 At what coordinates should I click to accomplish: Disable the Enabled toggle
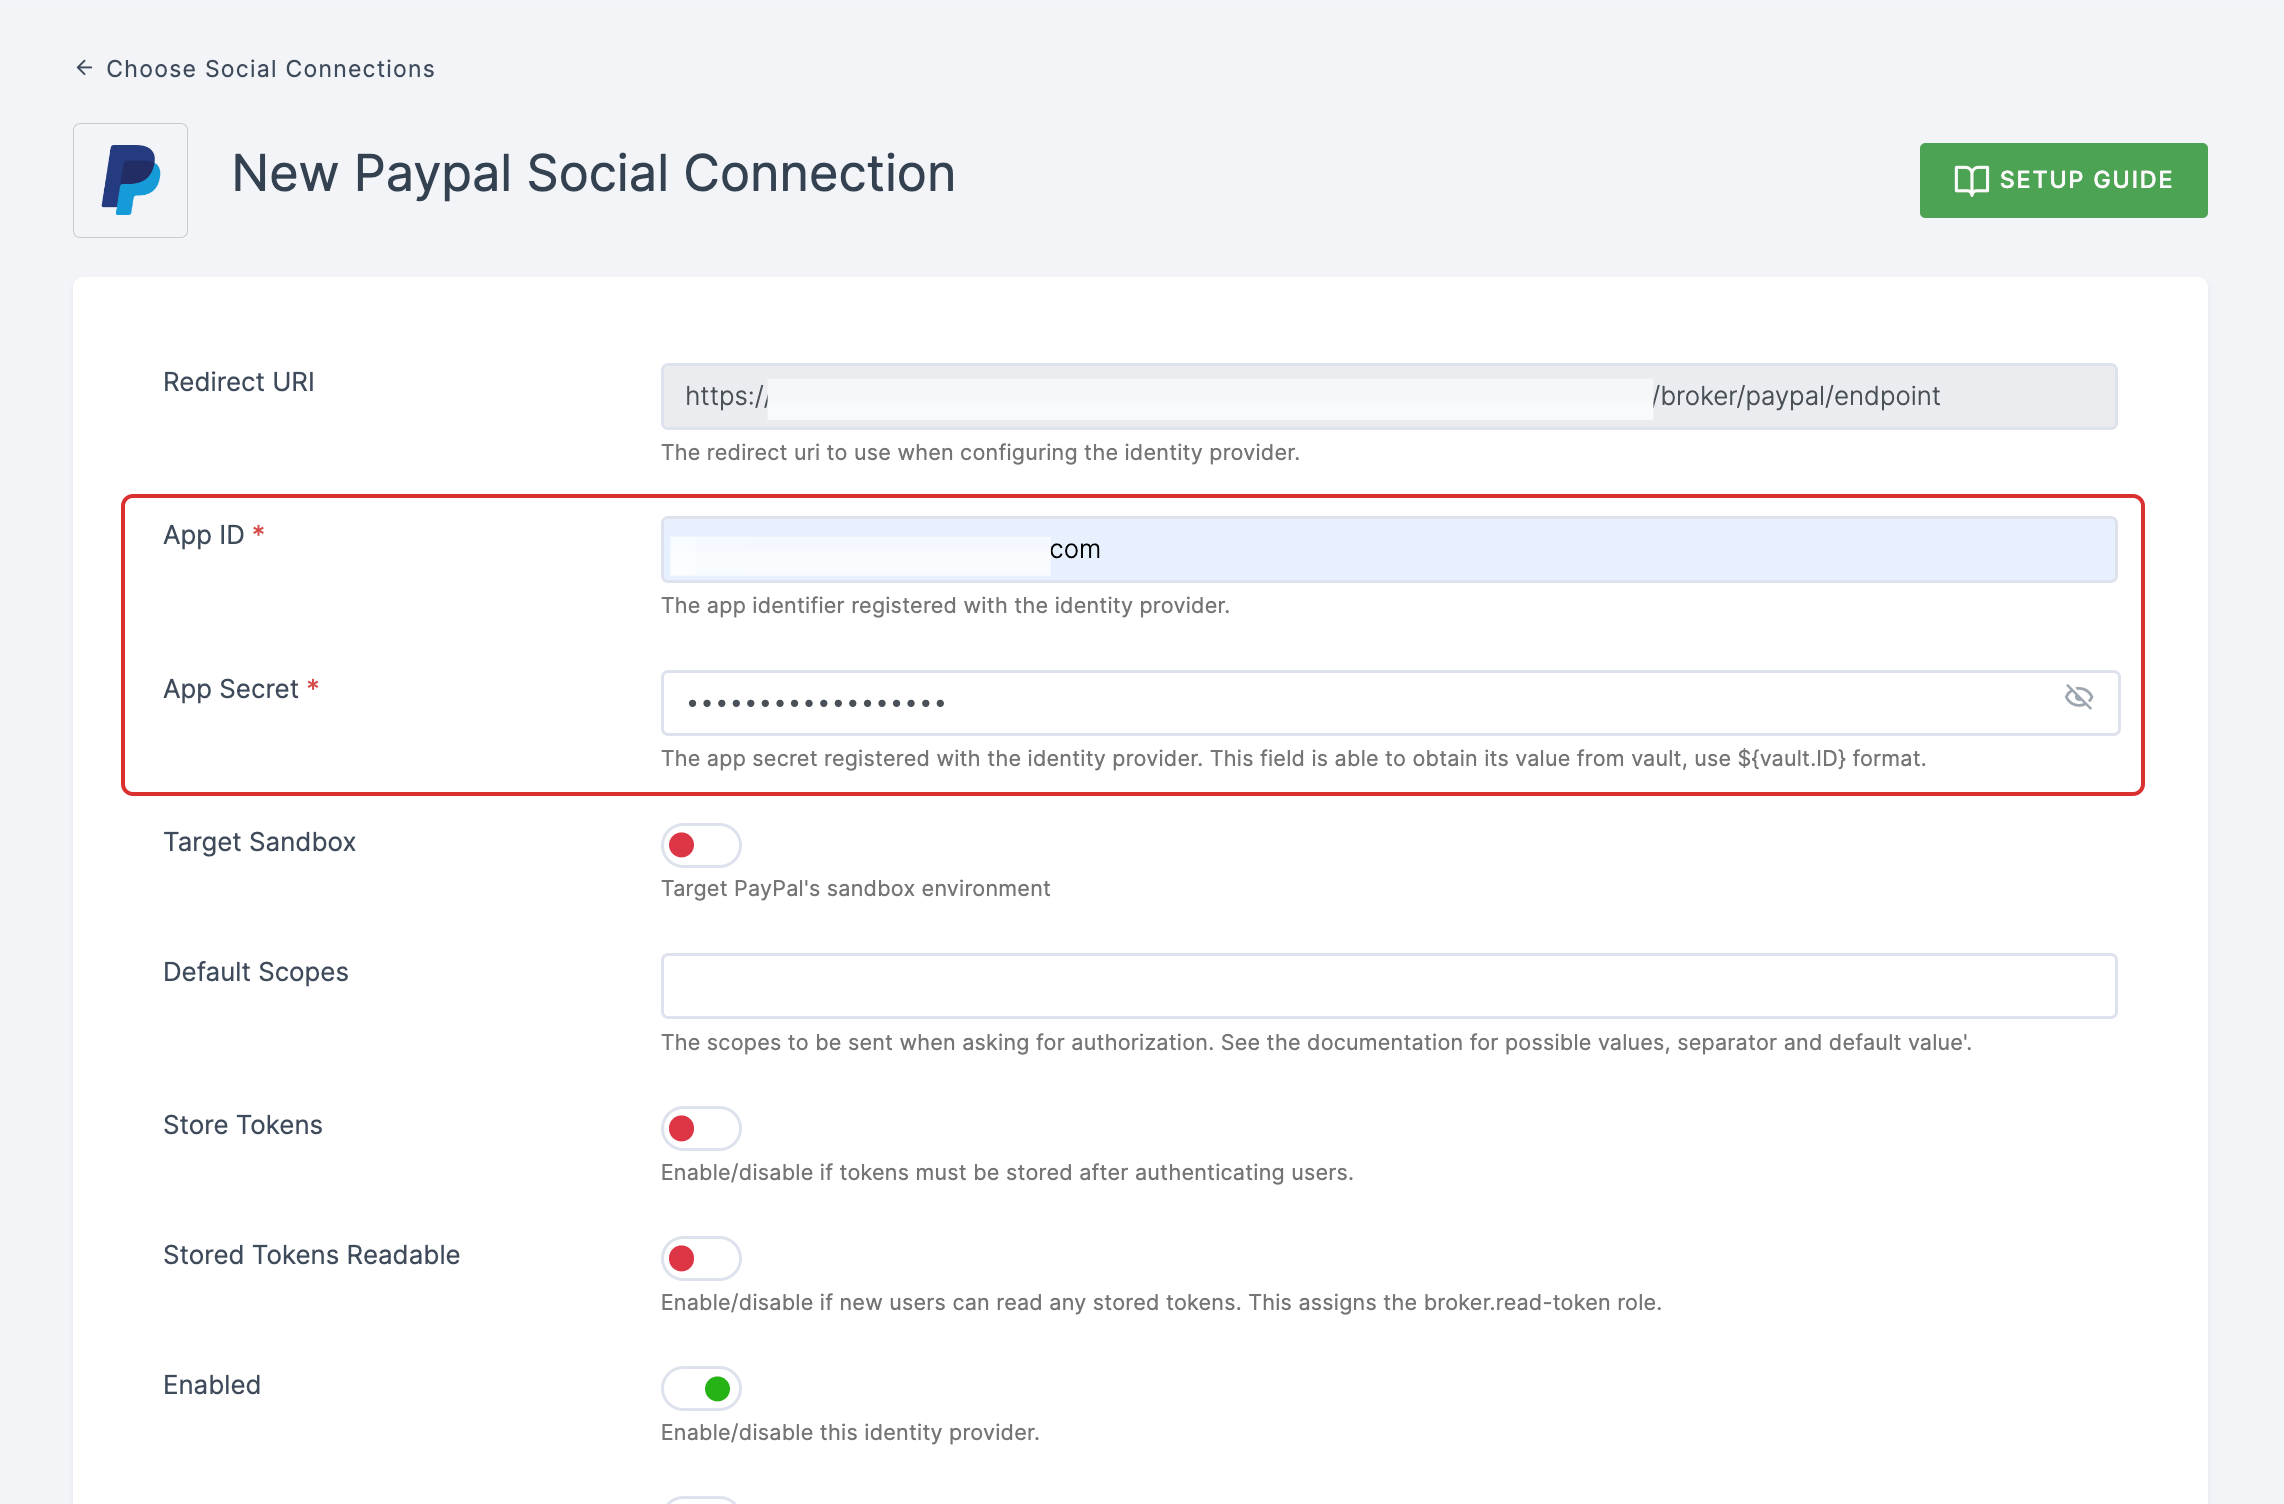pos(701,1388)
